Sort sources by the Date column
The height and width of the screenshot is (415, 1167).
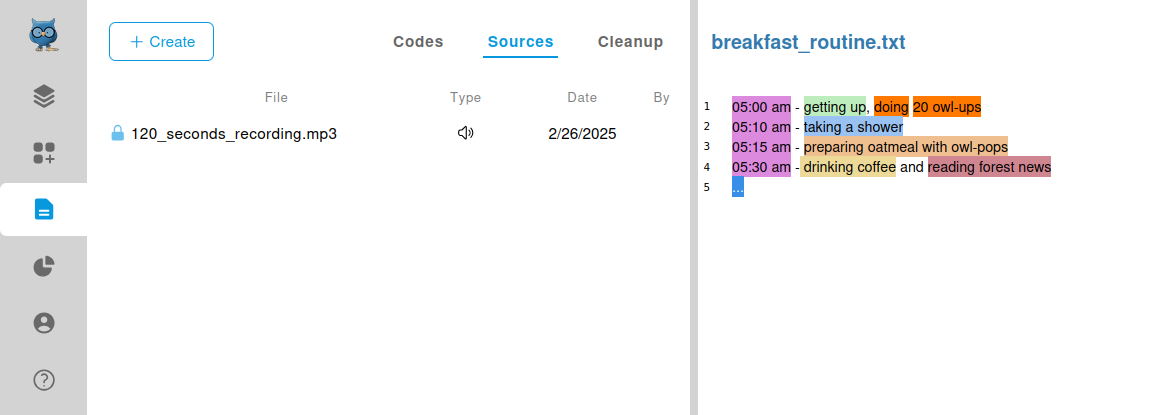(582, 97)
